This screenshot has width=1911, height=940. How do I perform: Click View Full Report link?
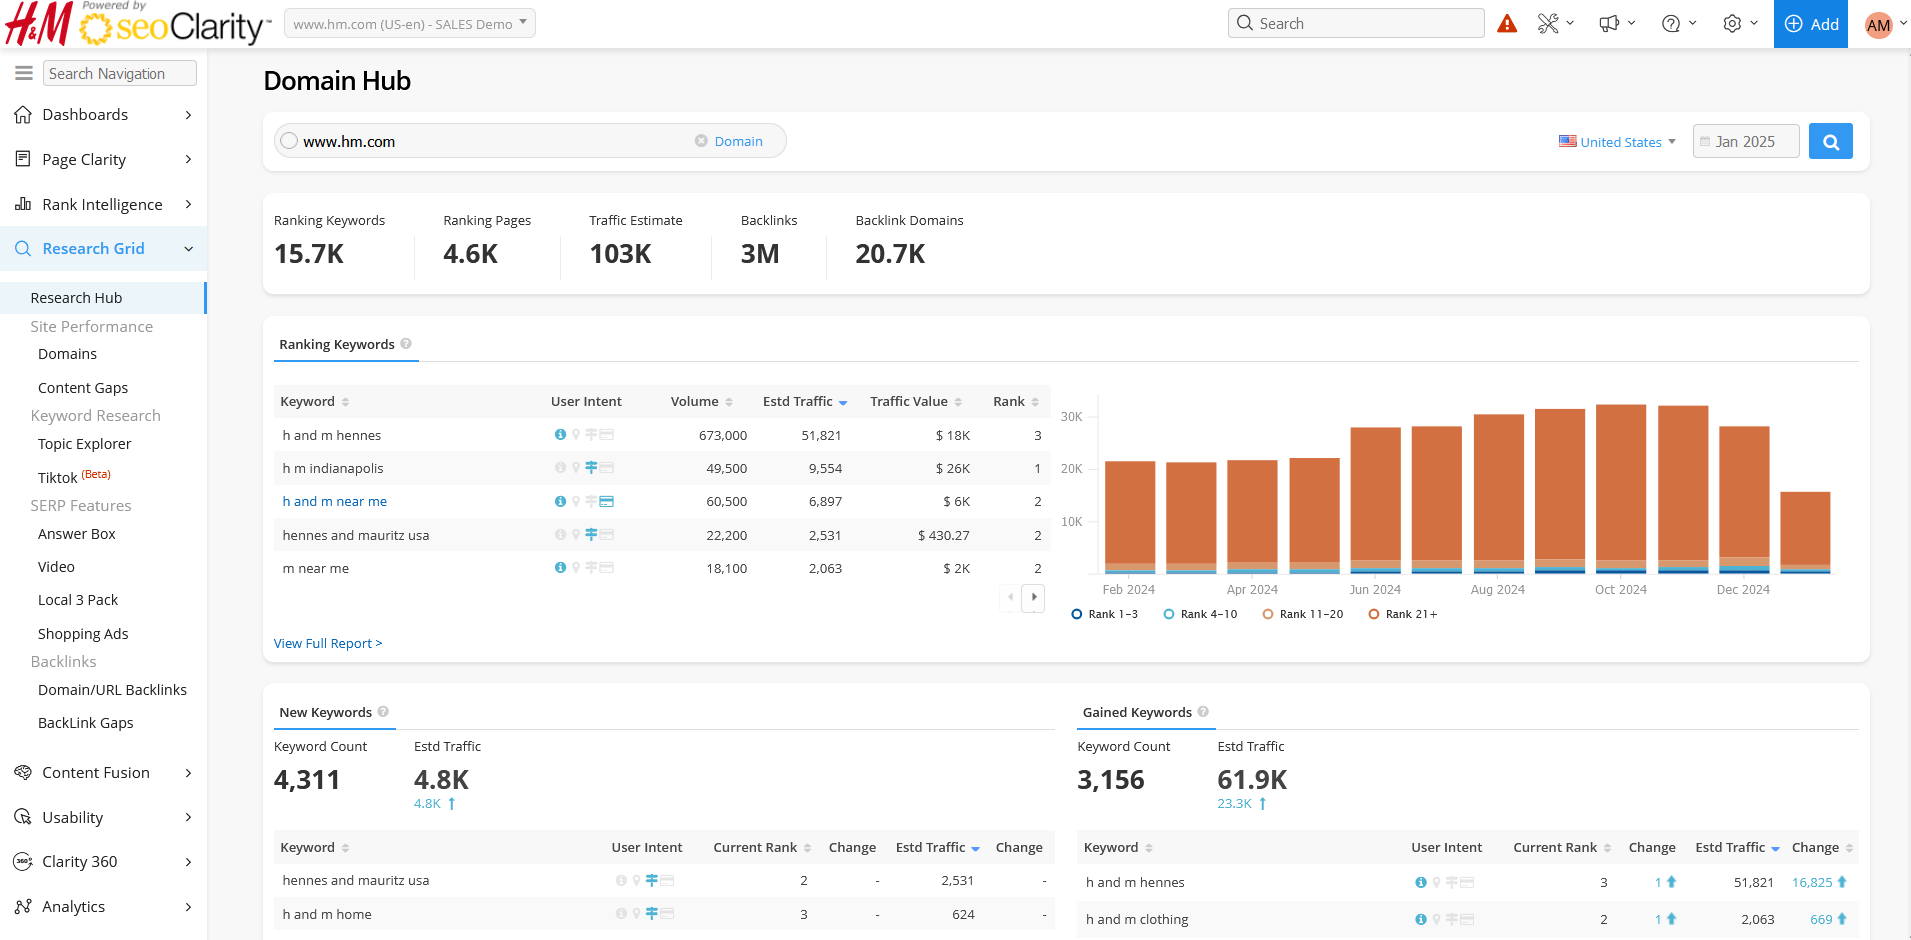328,643
